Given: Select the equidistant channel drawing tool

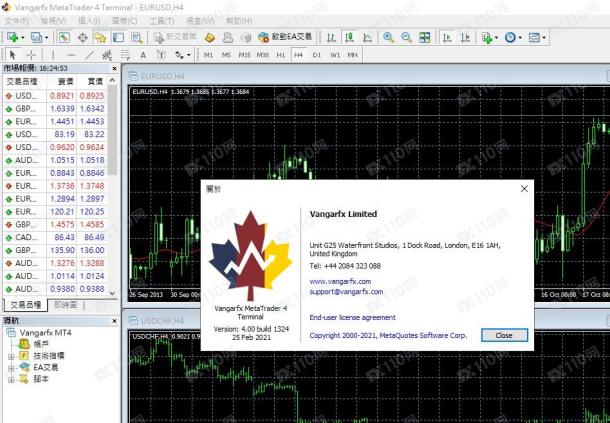Looking at the screenshot, I should 107,55.
